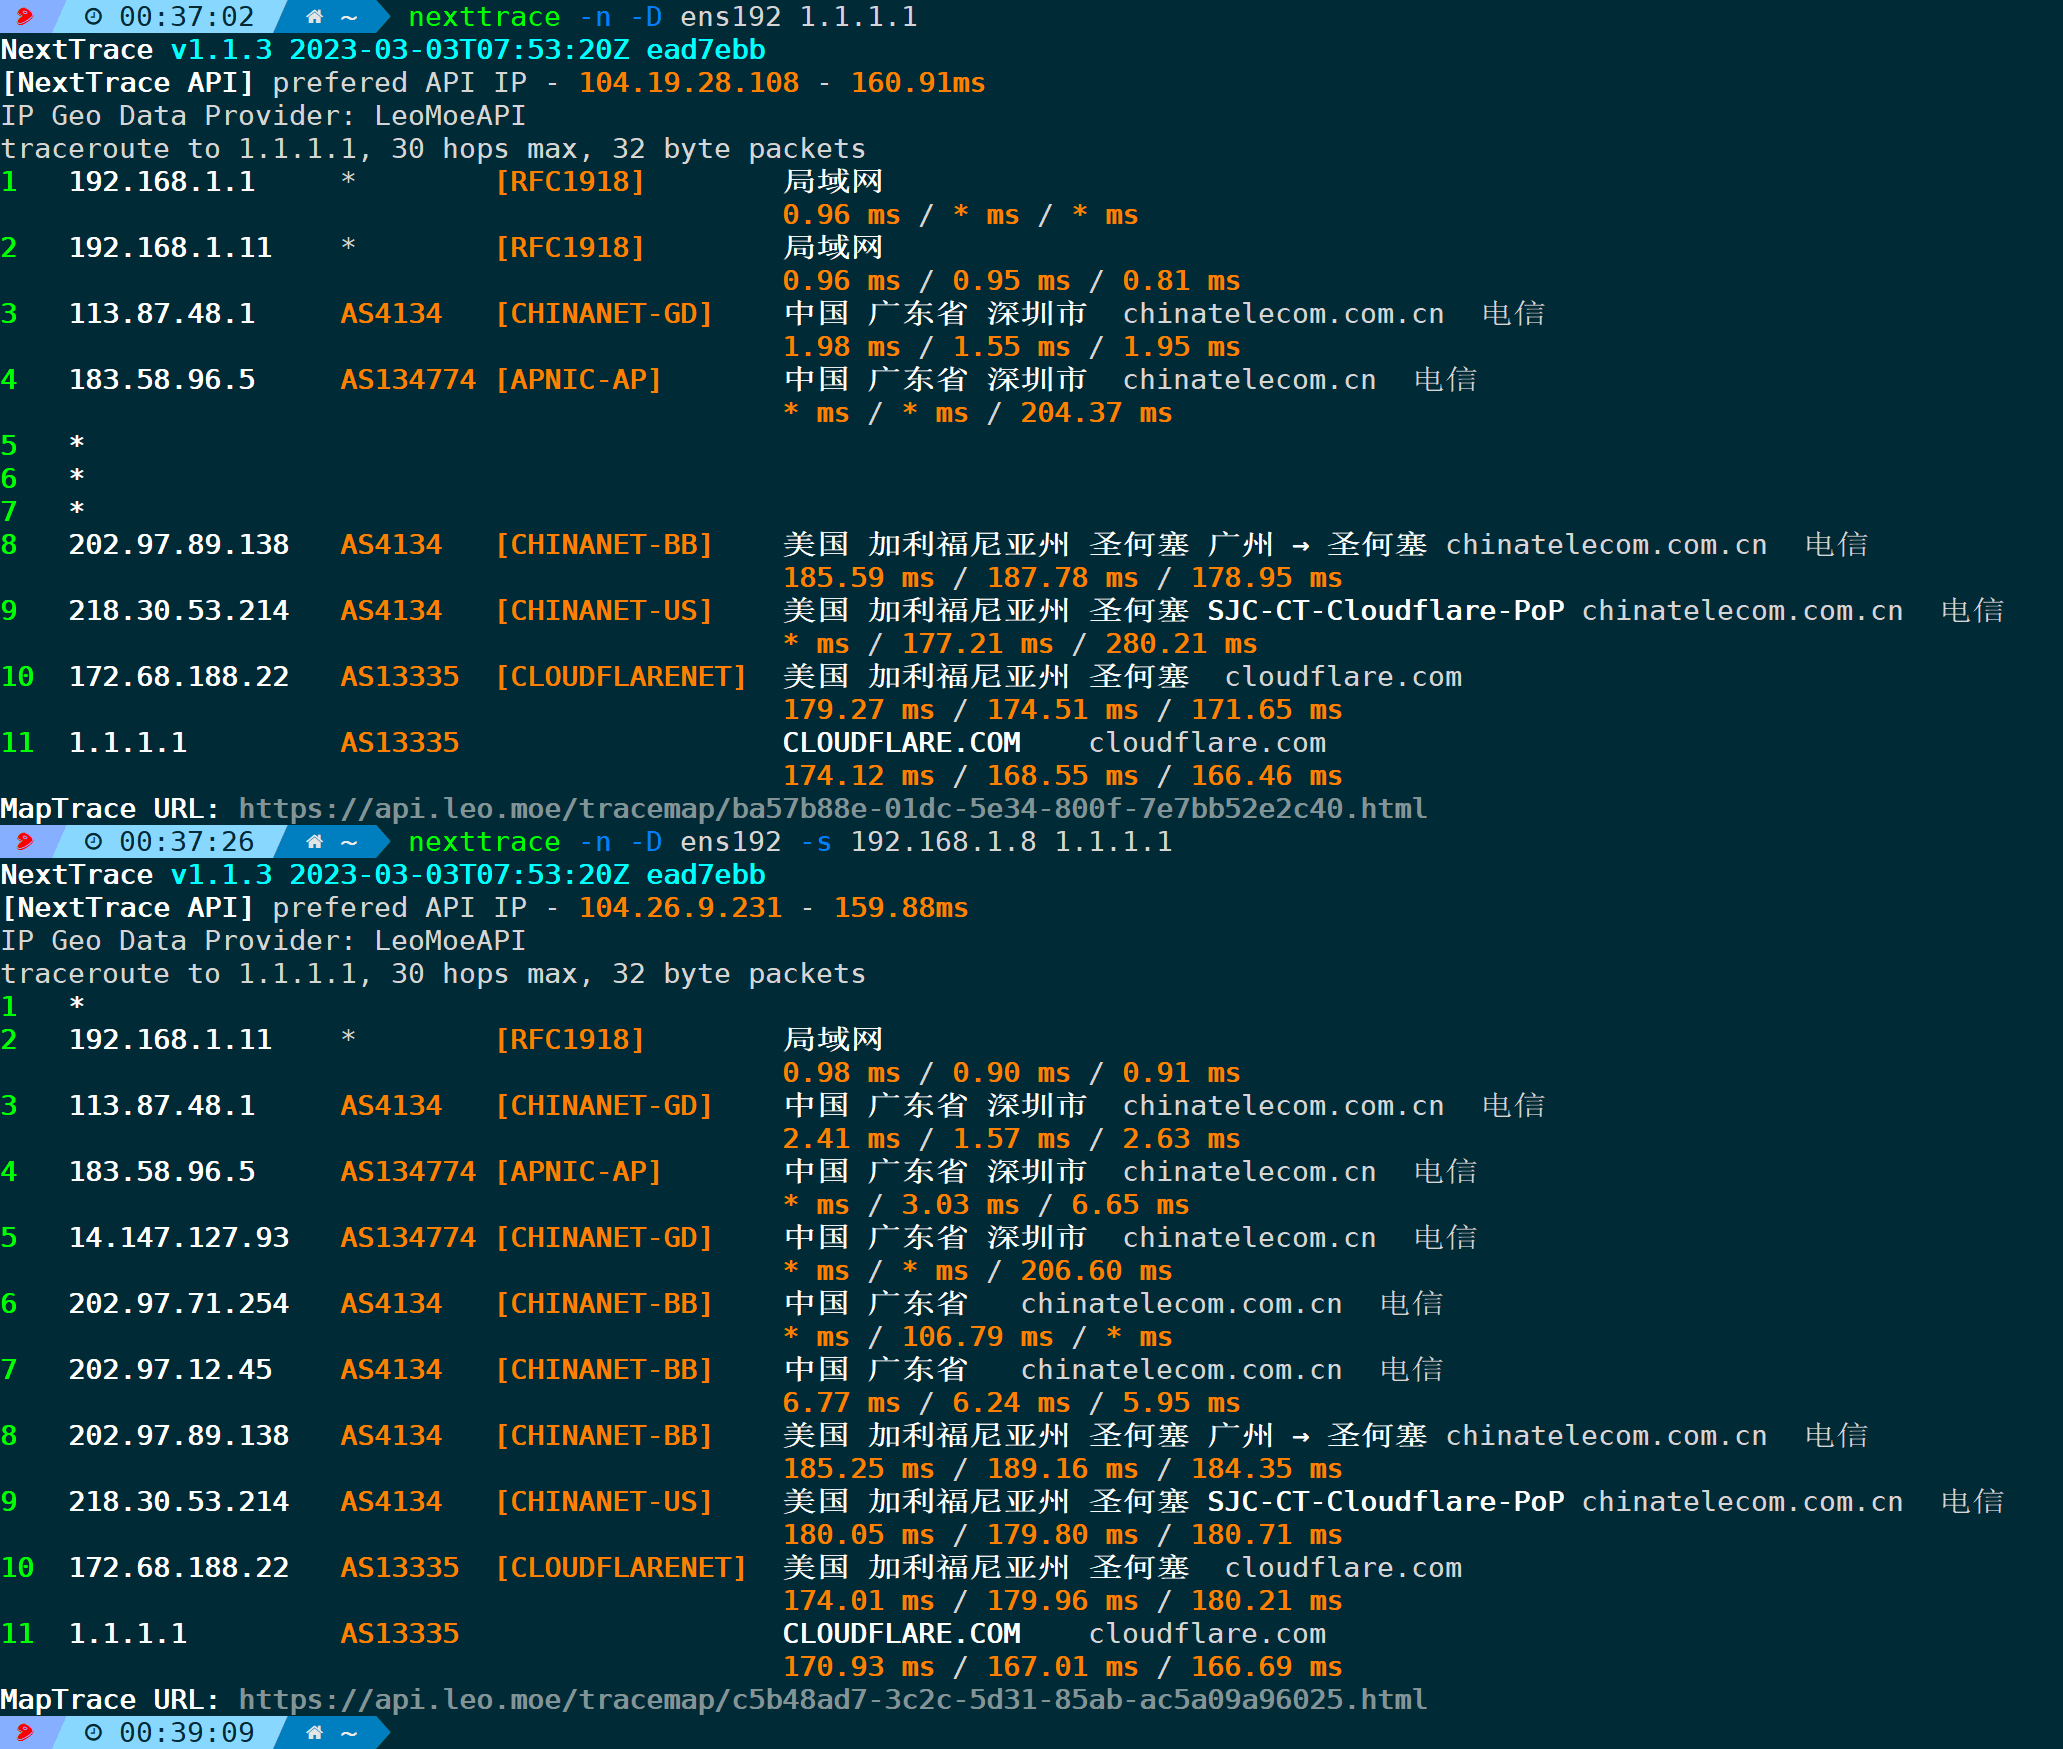Click the API IP 104.19.28.108

(689, 82)
